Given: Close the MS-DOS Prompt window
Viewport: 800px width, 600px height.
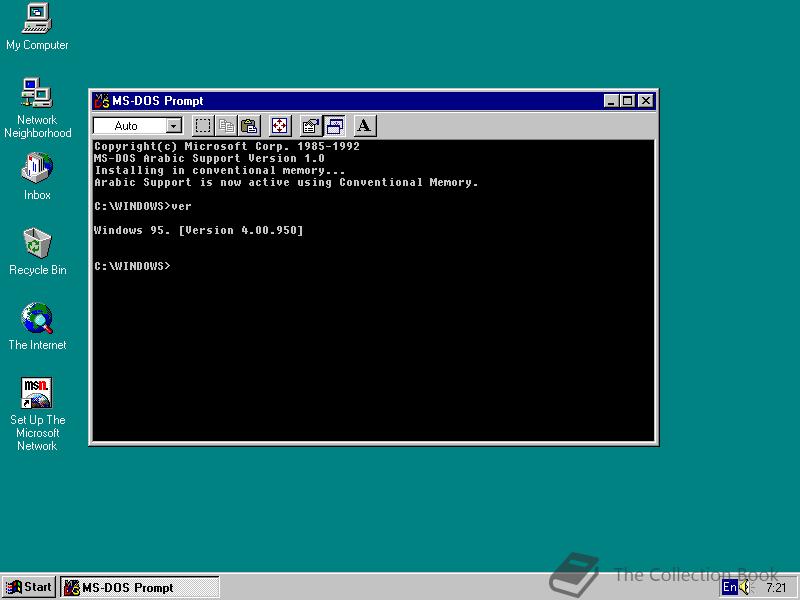Looking at the screenshot, I should (x=646, y=101).
